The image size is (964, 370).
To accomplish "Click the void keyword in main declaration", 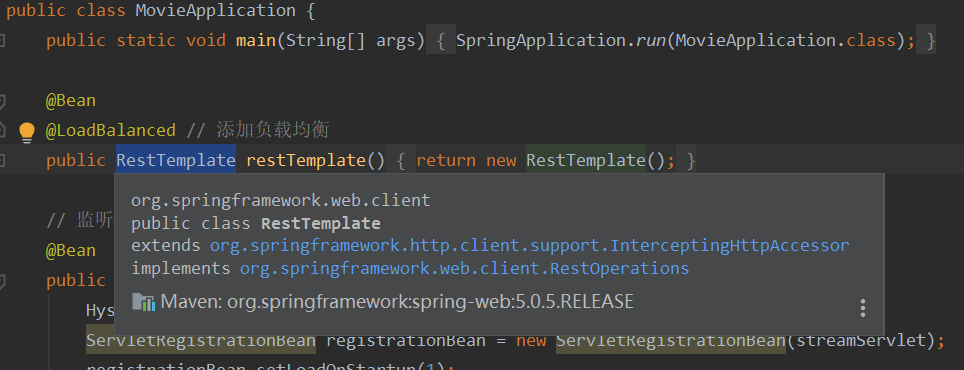I will [x=206, y=41].
